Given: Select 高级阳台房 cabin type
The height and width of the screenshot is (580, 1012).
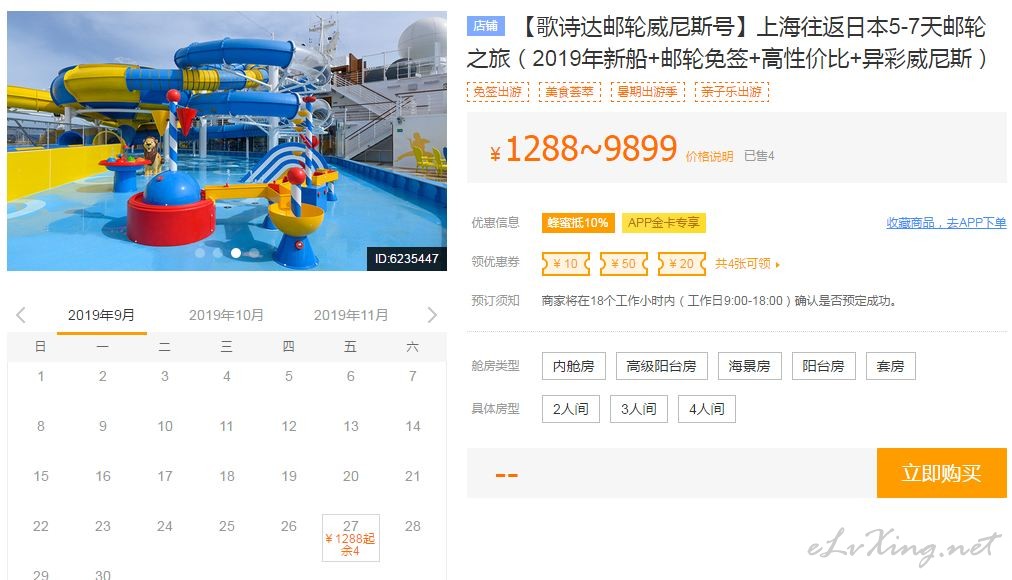Looking at the screenshot, I should [662, 366].
